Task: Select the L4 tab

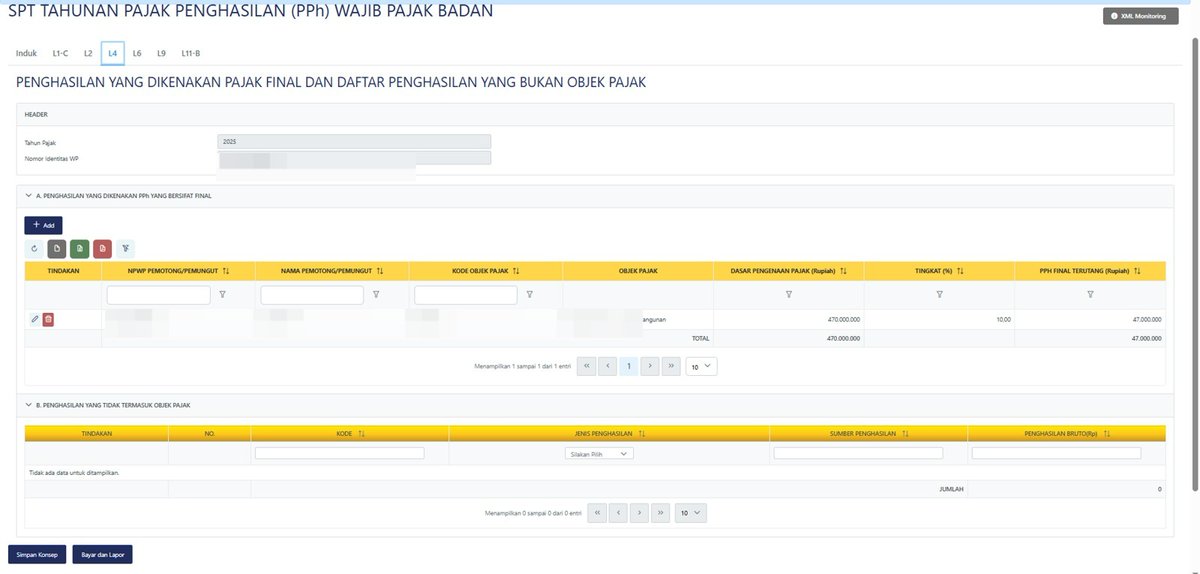Action: tap(112, 53)
